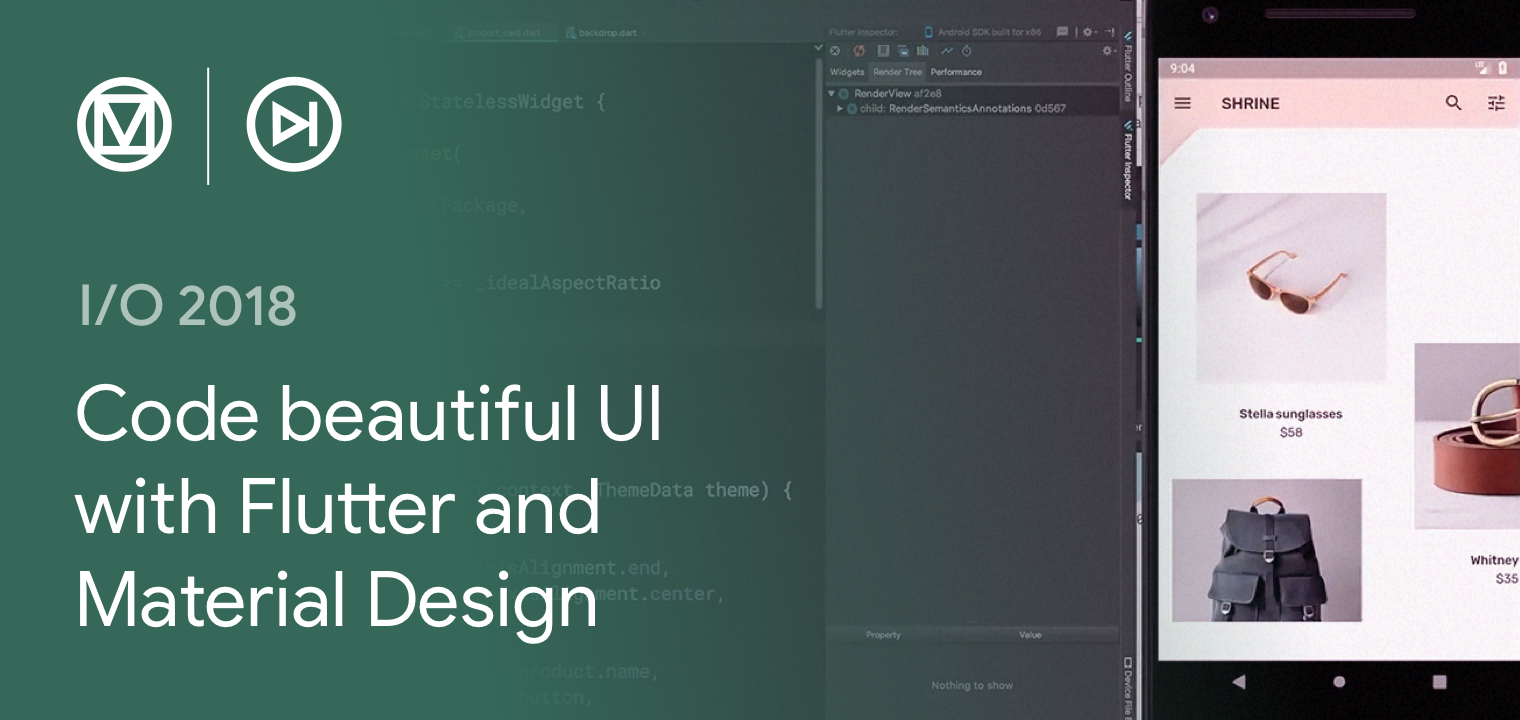This screenshot has height=720, width=1520.
Task: Switch to the Widgets tab
Action: [x=847, y=72]
